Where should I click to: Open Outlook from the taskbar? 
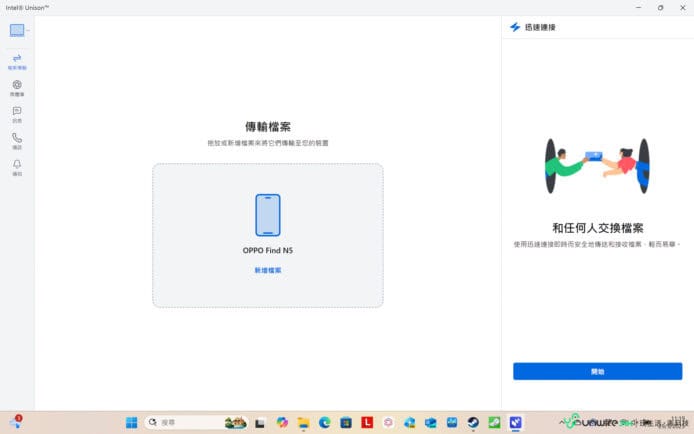(x=431, y=422)
